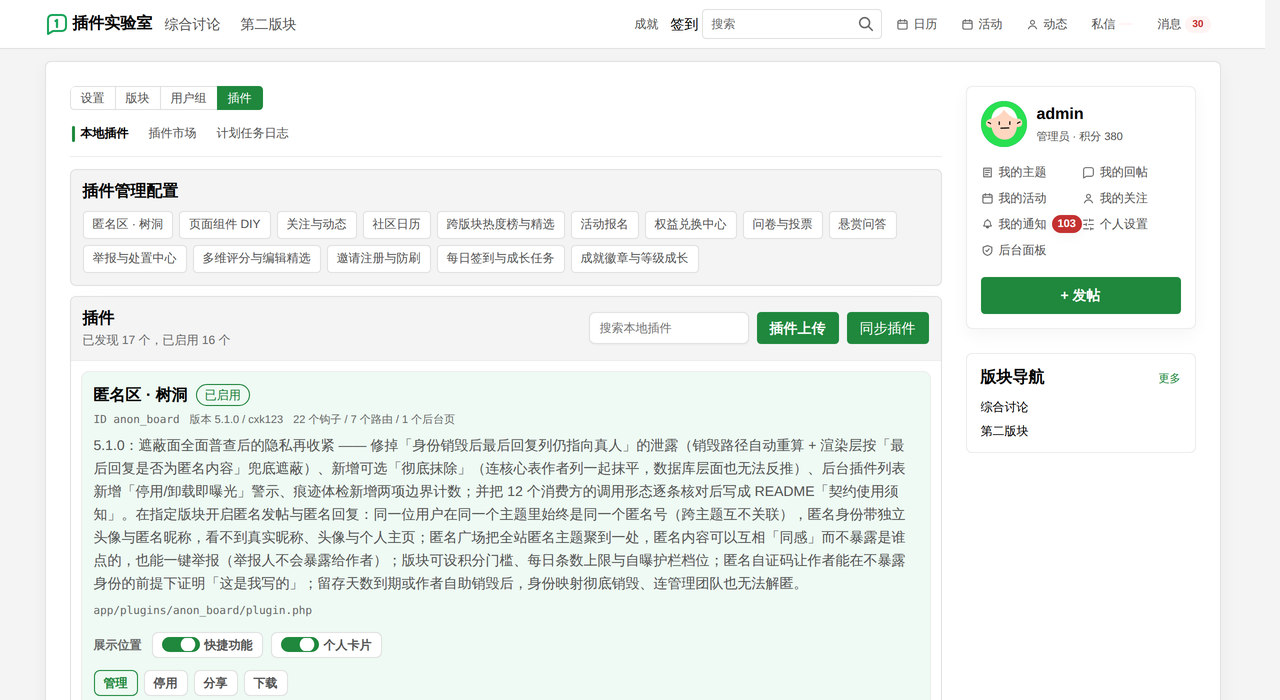Open 活动 in the top bar
Viewport: 1280px width, 700px height.
click(x=982, y=24)
